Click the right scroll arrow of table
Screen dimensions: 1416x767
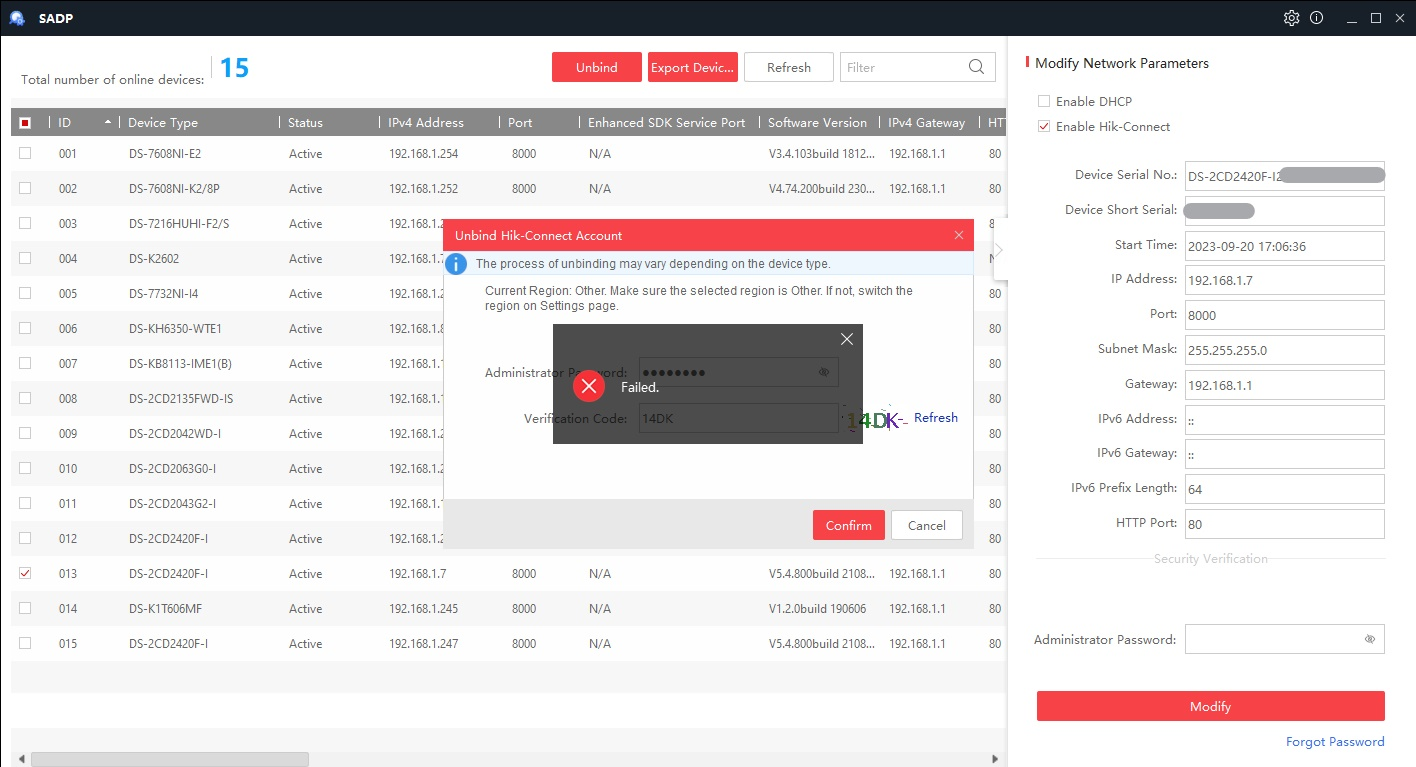point(995,759)
